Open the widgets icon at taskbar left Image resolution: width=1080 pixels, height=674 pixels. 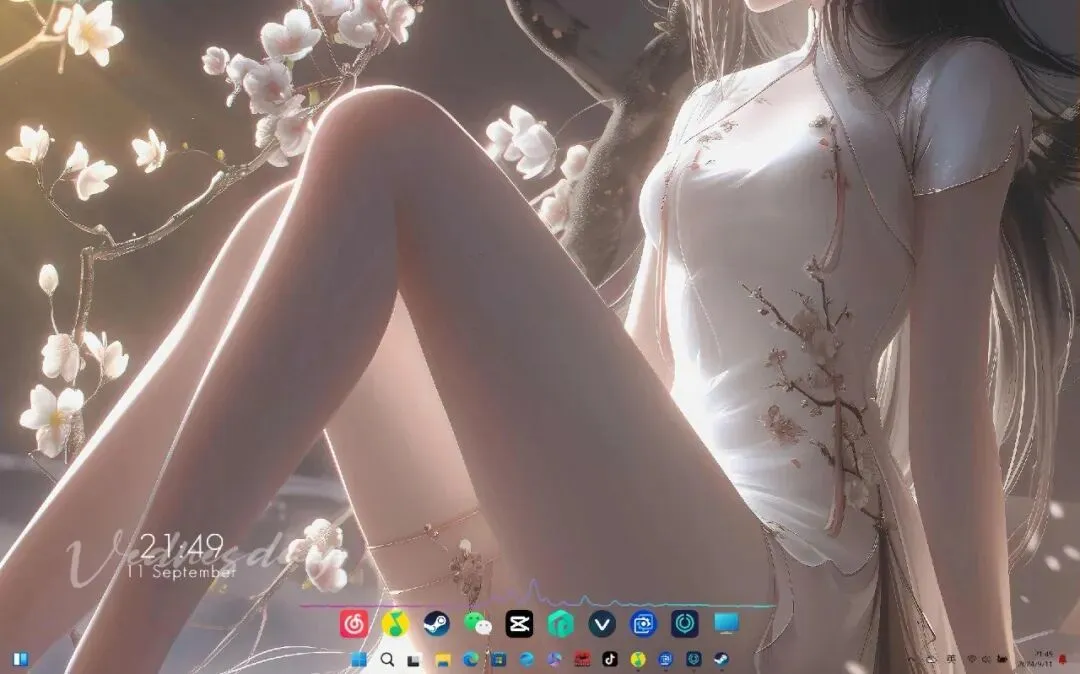[x=20, y=660]
